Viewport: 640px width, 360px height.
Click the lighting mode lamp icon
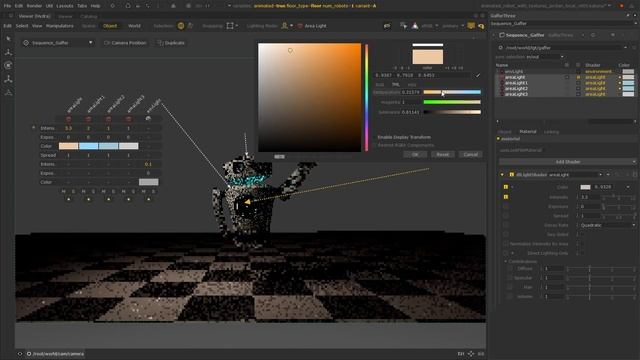tap(284, 26)
